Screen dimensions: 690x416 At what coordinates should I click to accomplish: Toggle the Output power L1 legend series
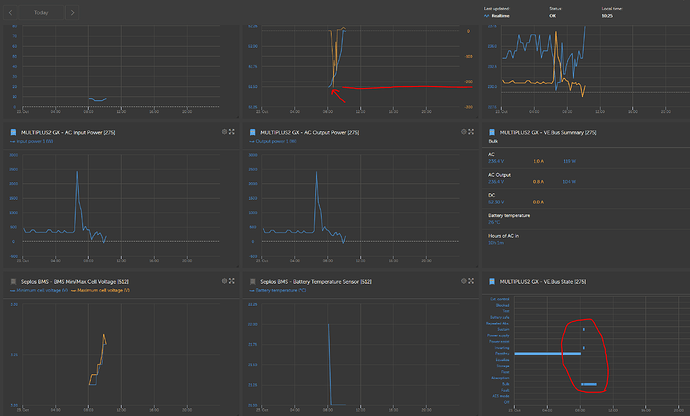tap(268, 141)
